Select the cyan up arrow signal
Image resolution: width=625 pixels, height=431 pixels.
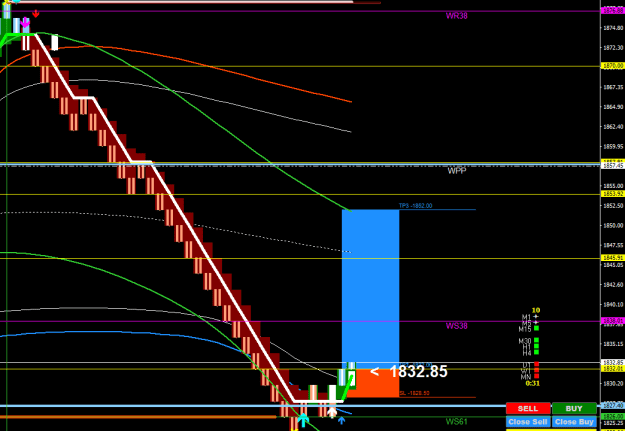click(303, 420)
